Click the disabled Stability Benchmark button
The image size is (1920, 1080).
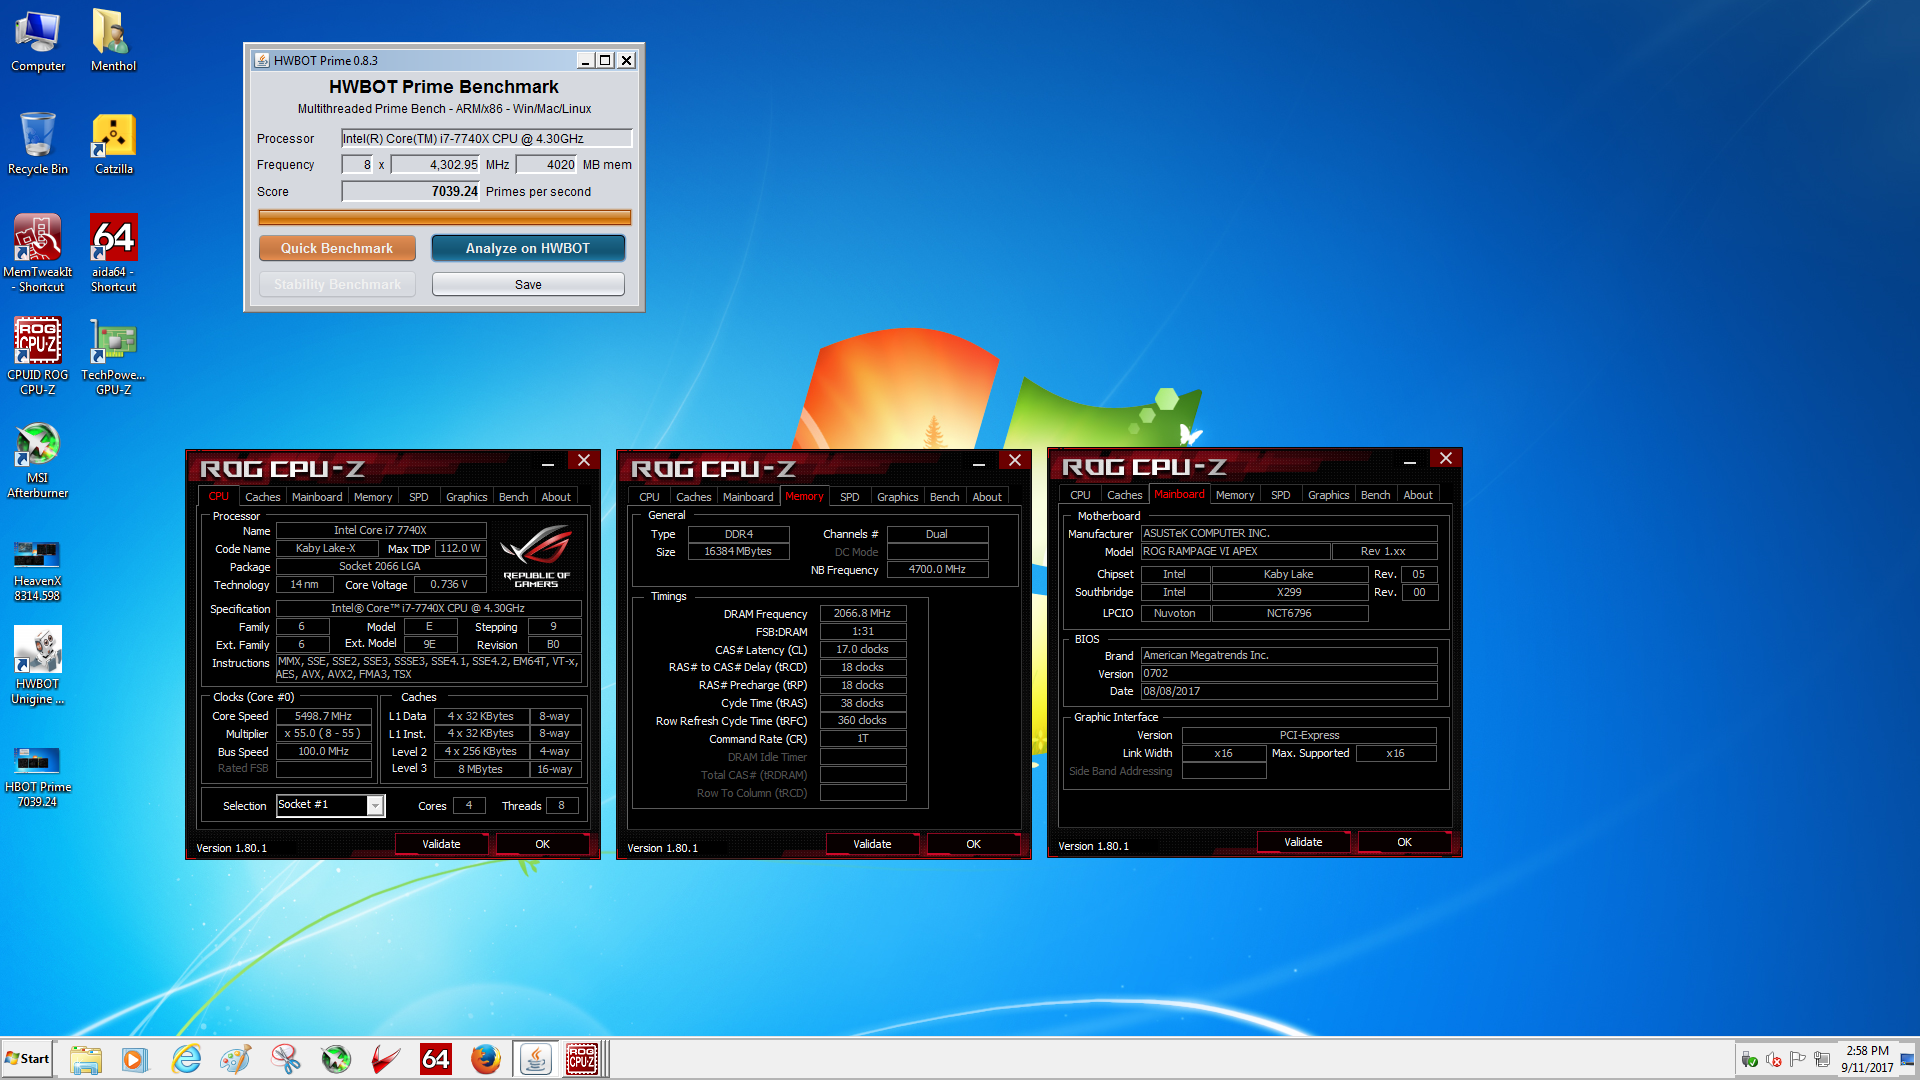[337, 285]
